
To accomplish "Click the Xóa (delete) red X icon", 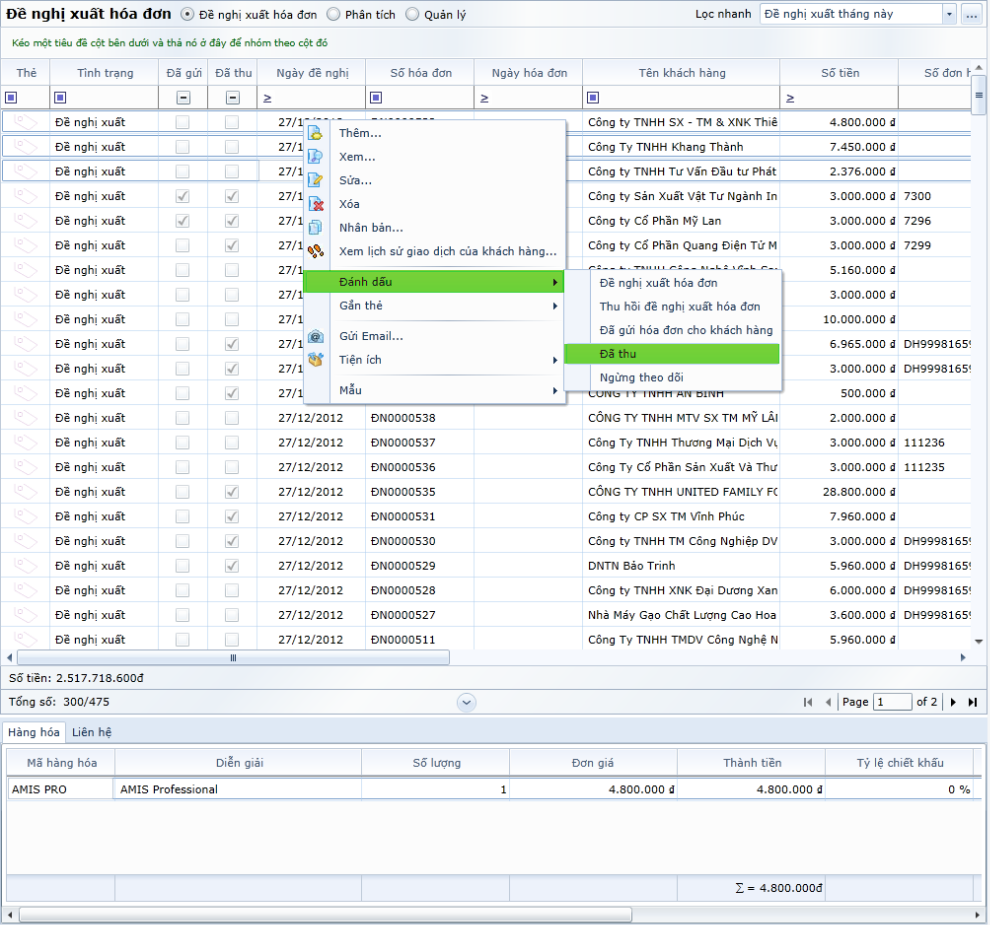I will 316,204.
